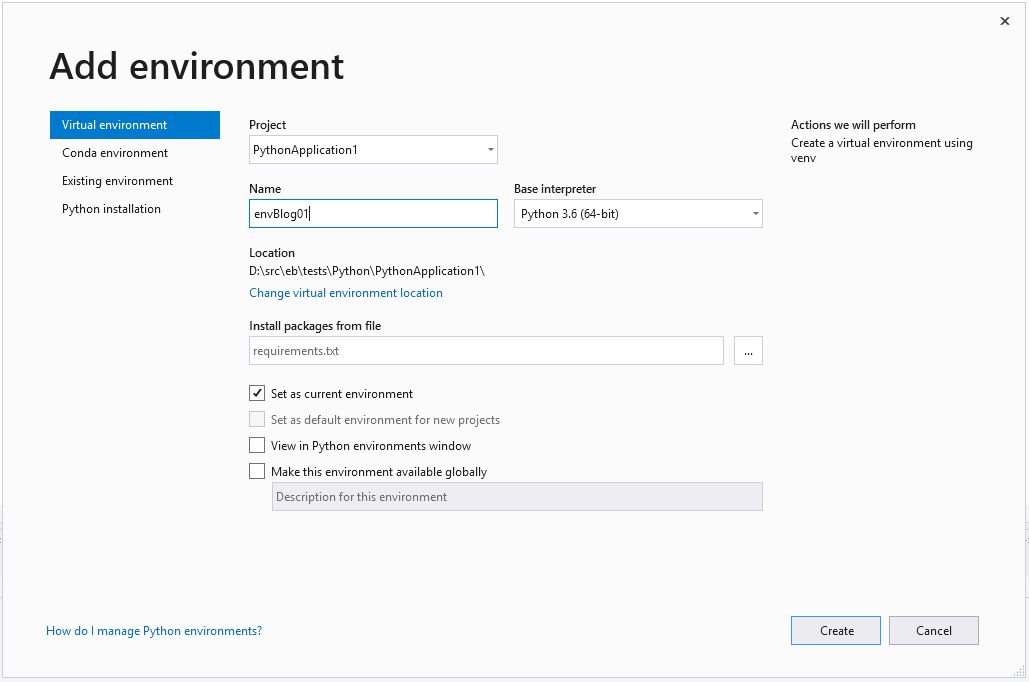
Task: Open the Python installation section
Action: click(x=111, y=209)
